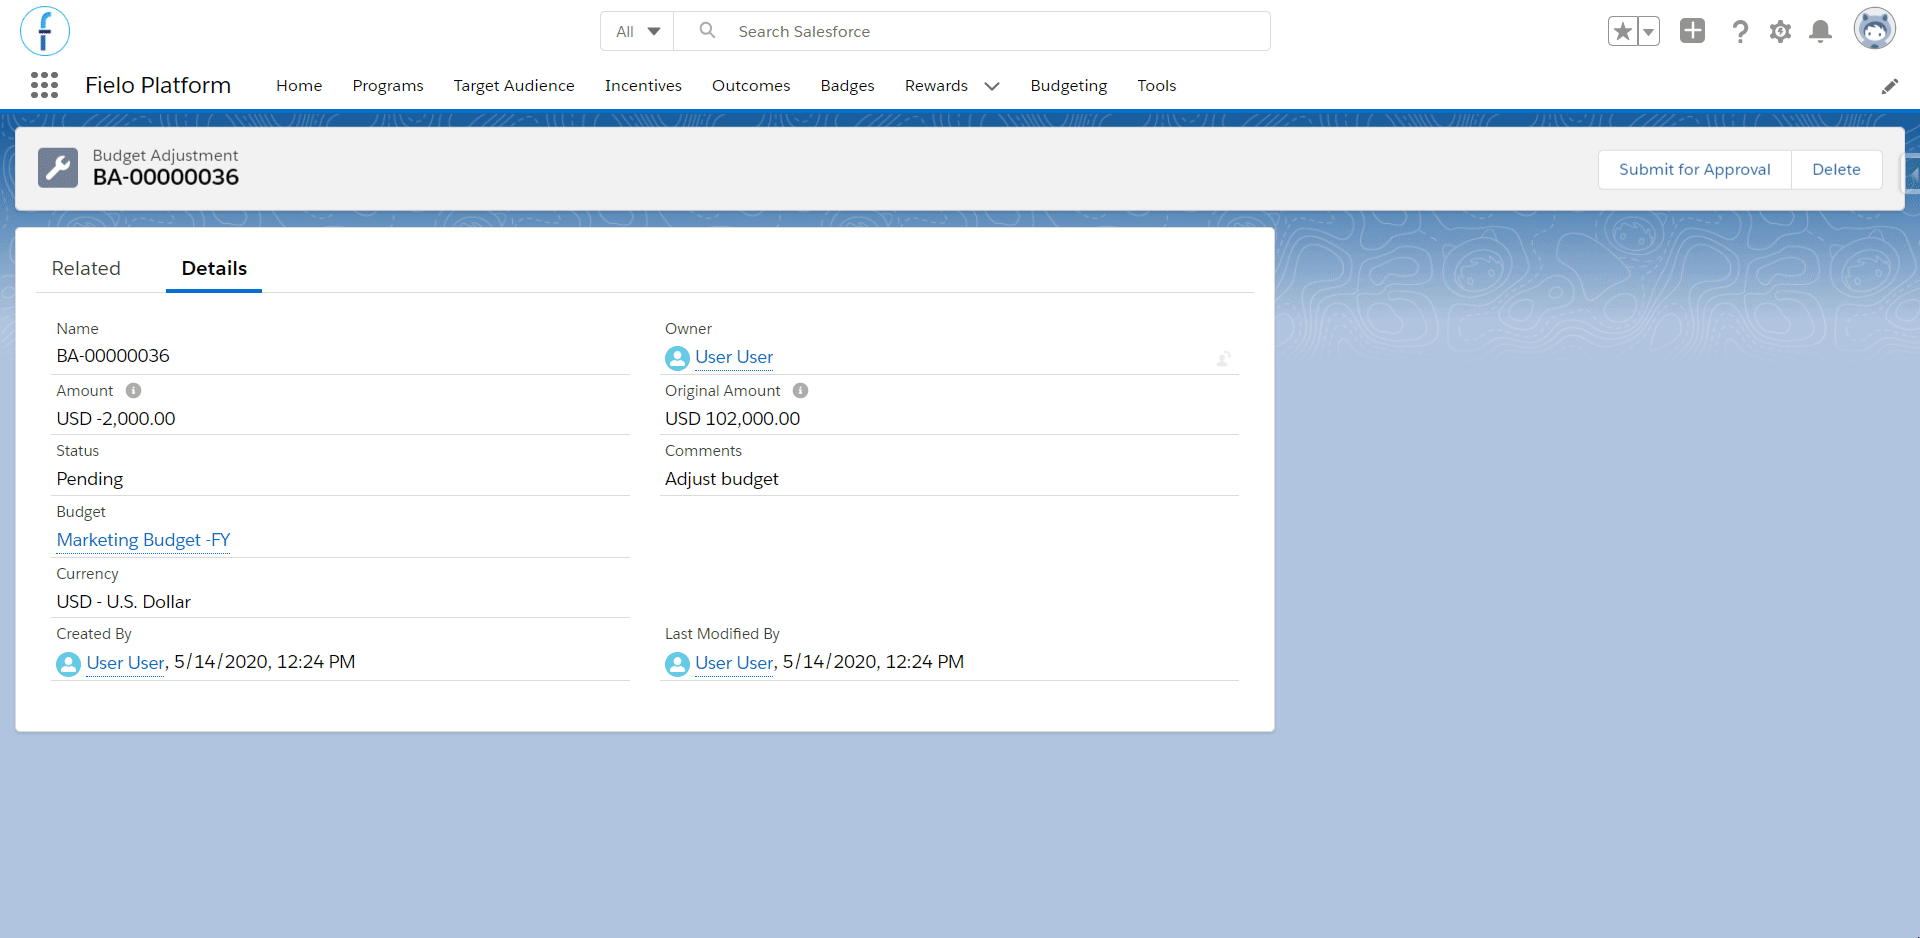Click the Change Owner icon
Viewport: 1920px width, 938px height.
pyautogui.click(x=1223, y=358)
